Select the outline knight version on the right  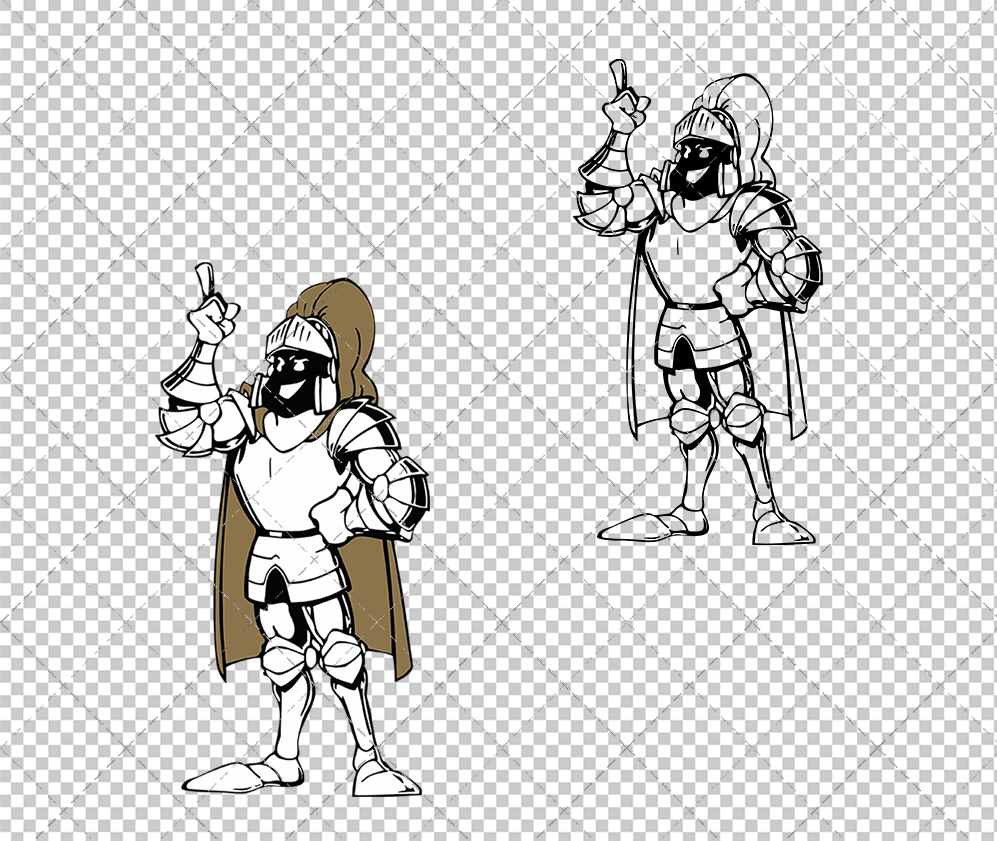point(700,300)
